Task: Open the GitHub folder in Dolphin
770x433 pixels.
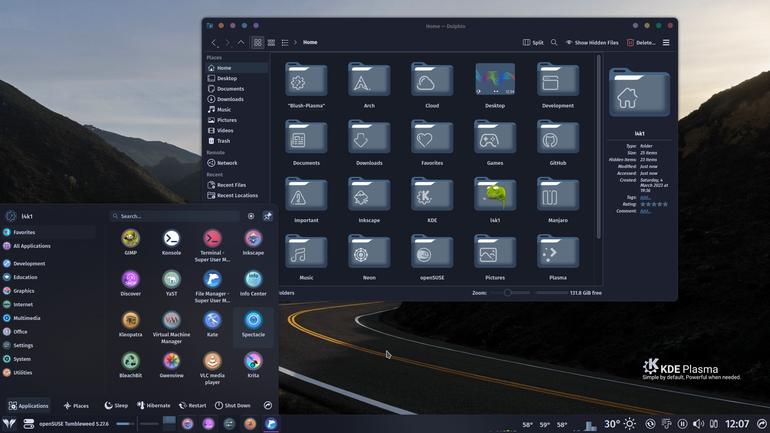Action: [x=557, y=143]
